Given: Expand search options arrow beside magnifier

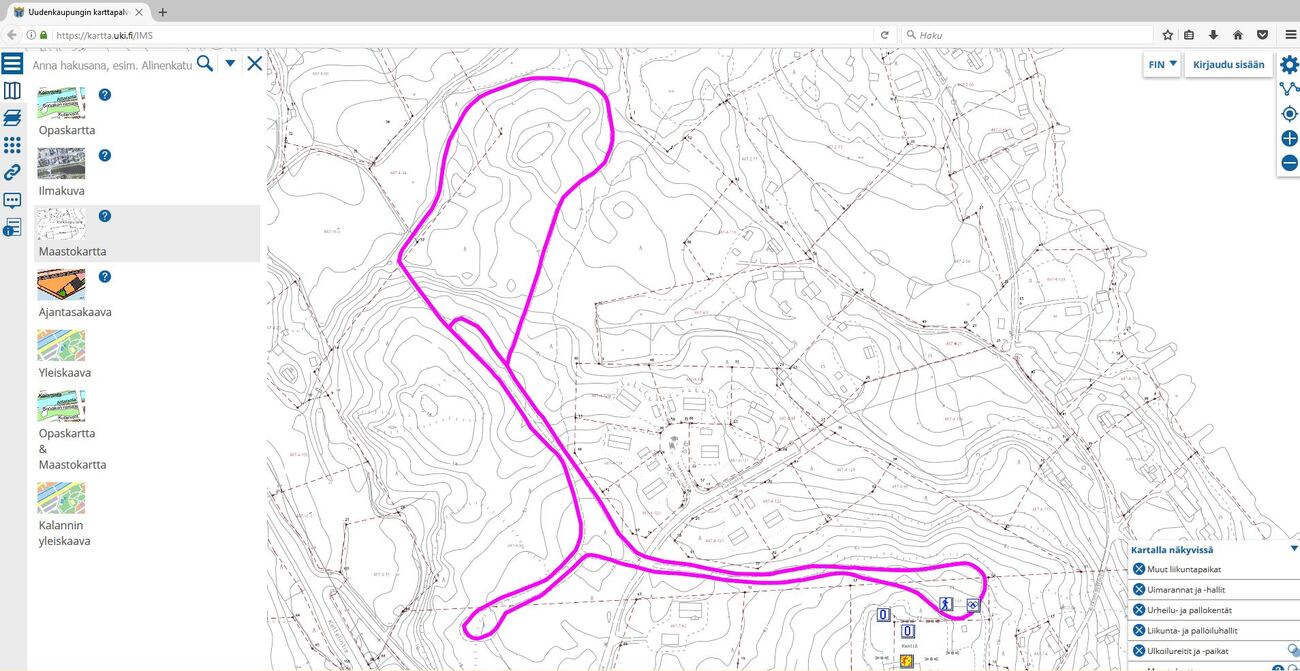Looking at the screenshot, I should (230, 63).
